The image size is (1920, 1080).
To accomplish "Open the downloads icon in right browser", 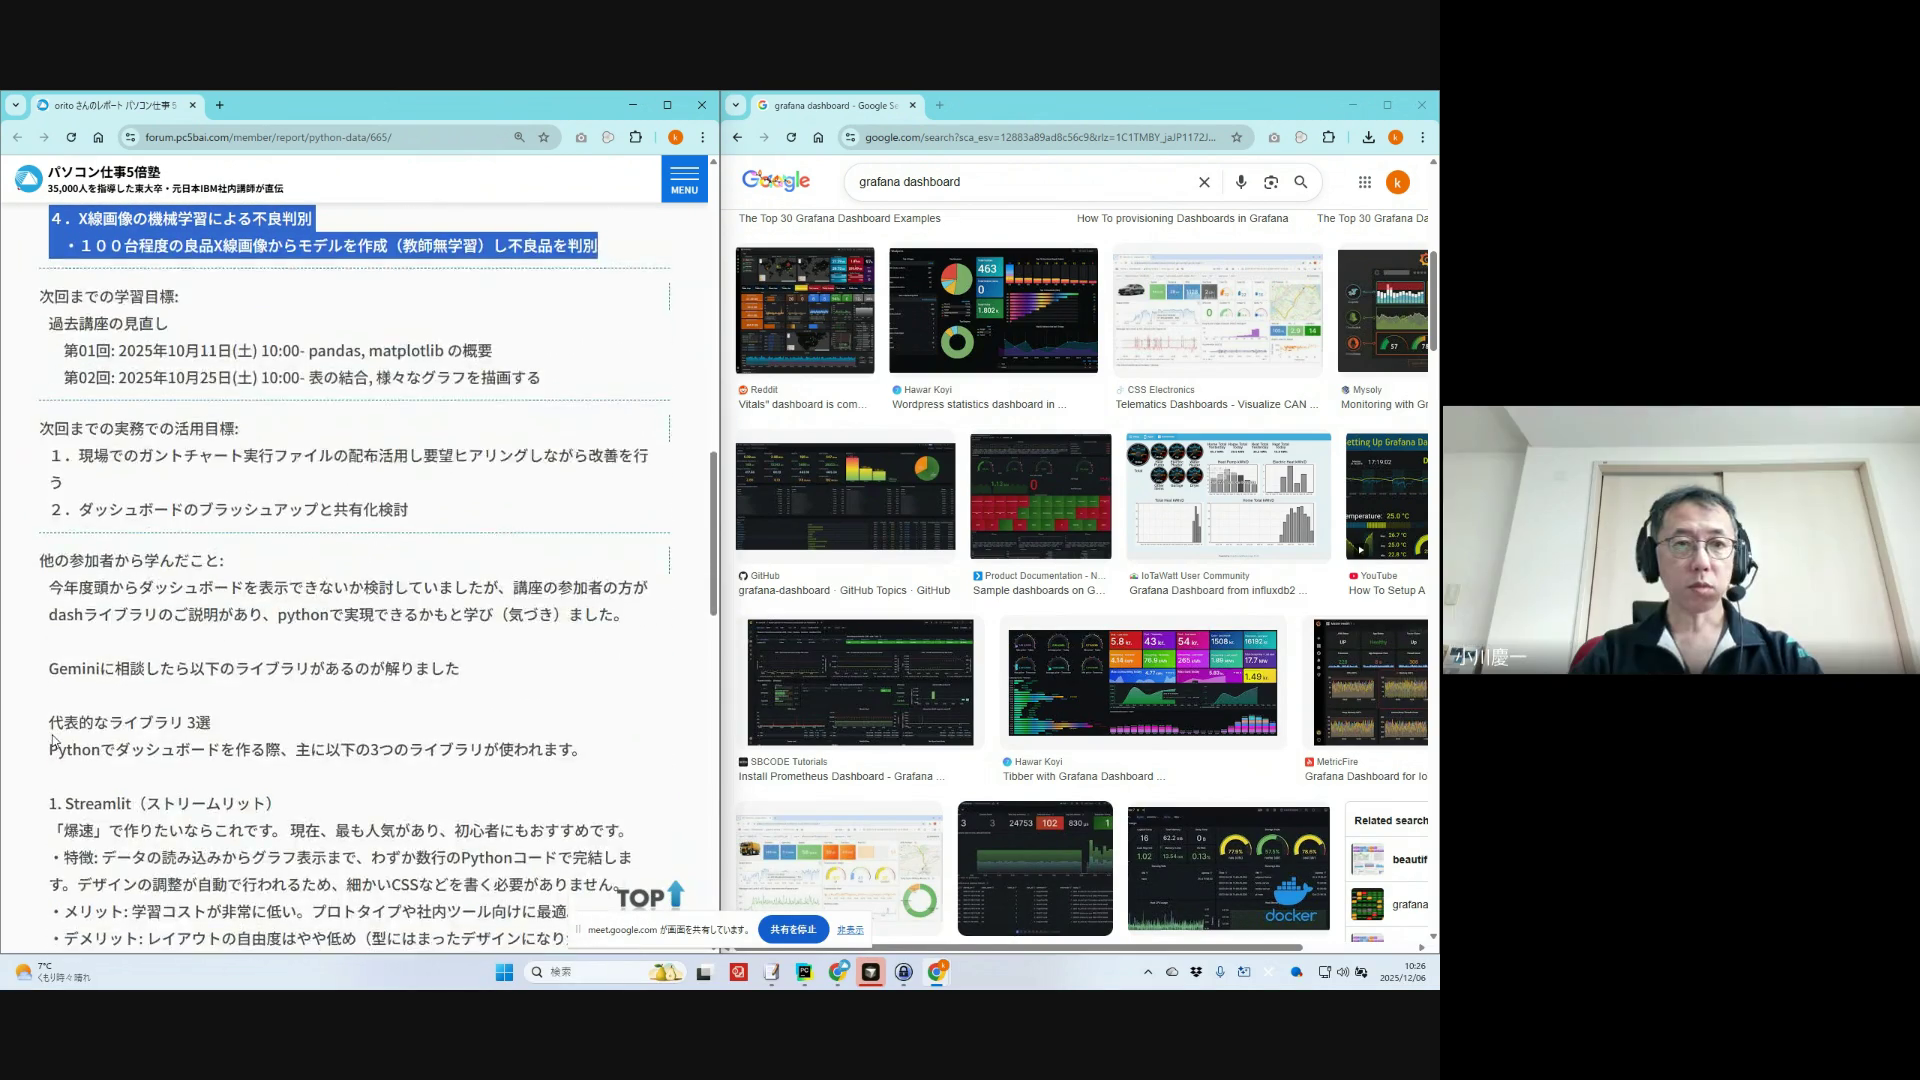I will (1368, 137).
